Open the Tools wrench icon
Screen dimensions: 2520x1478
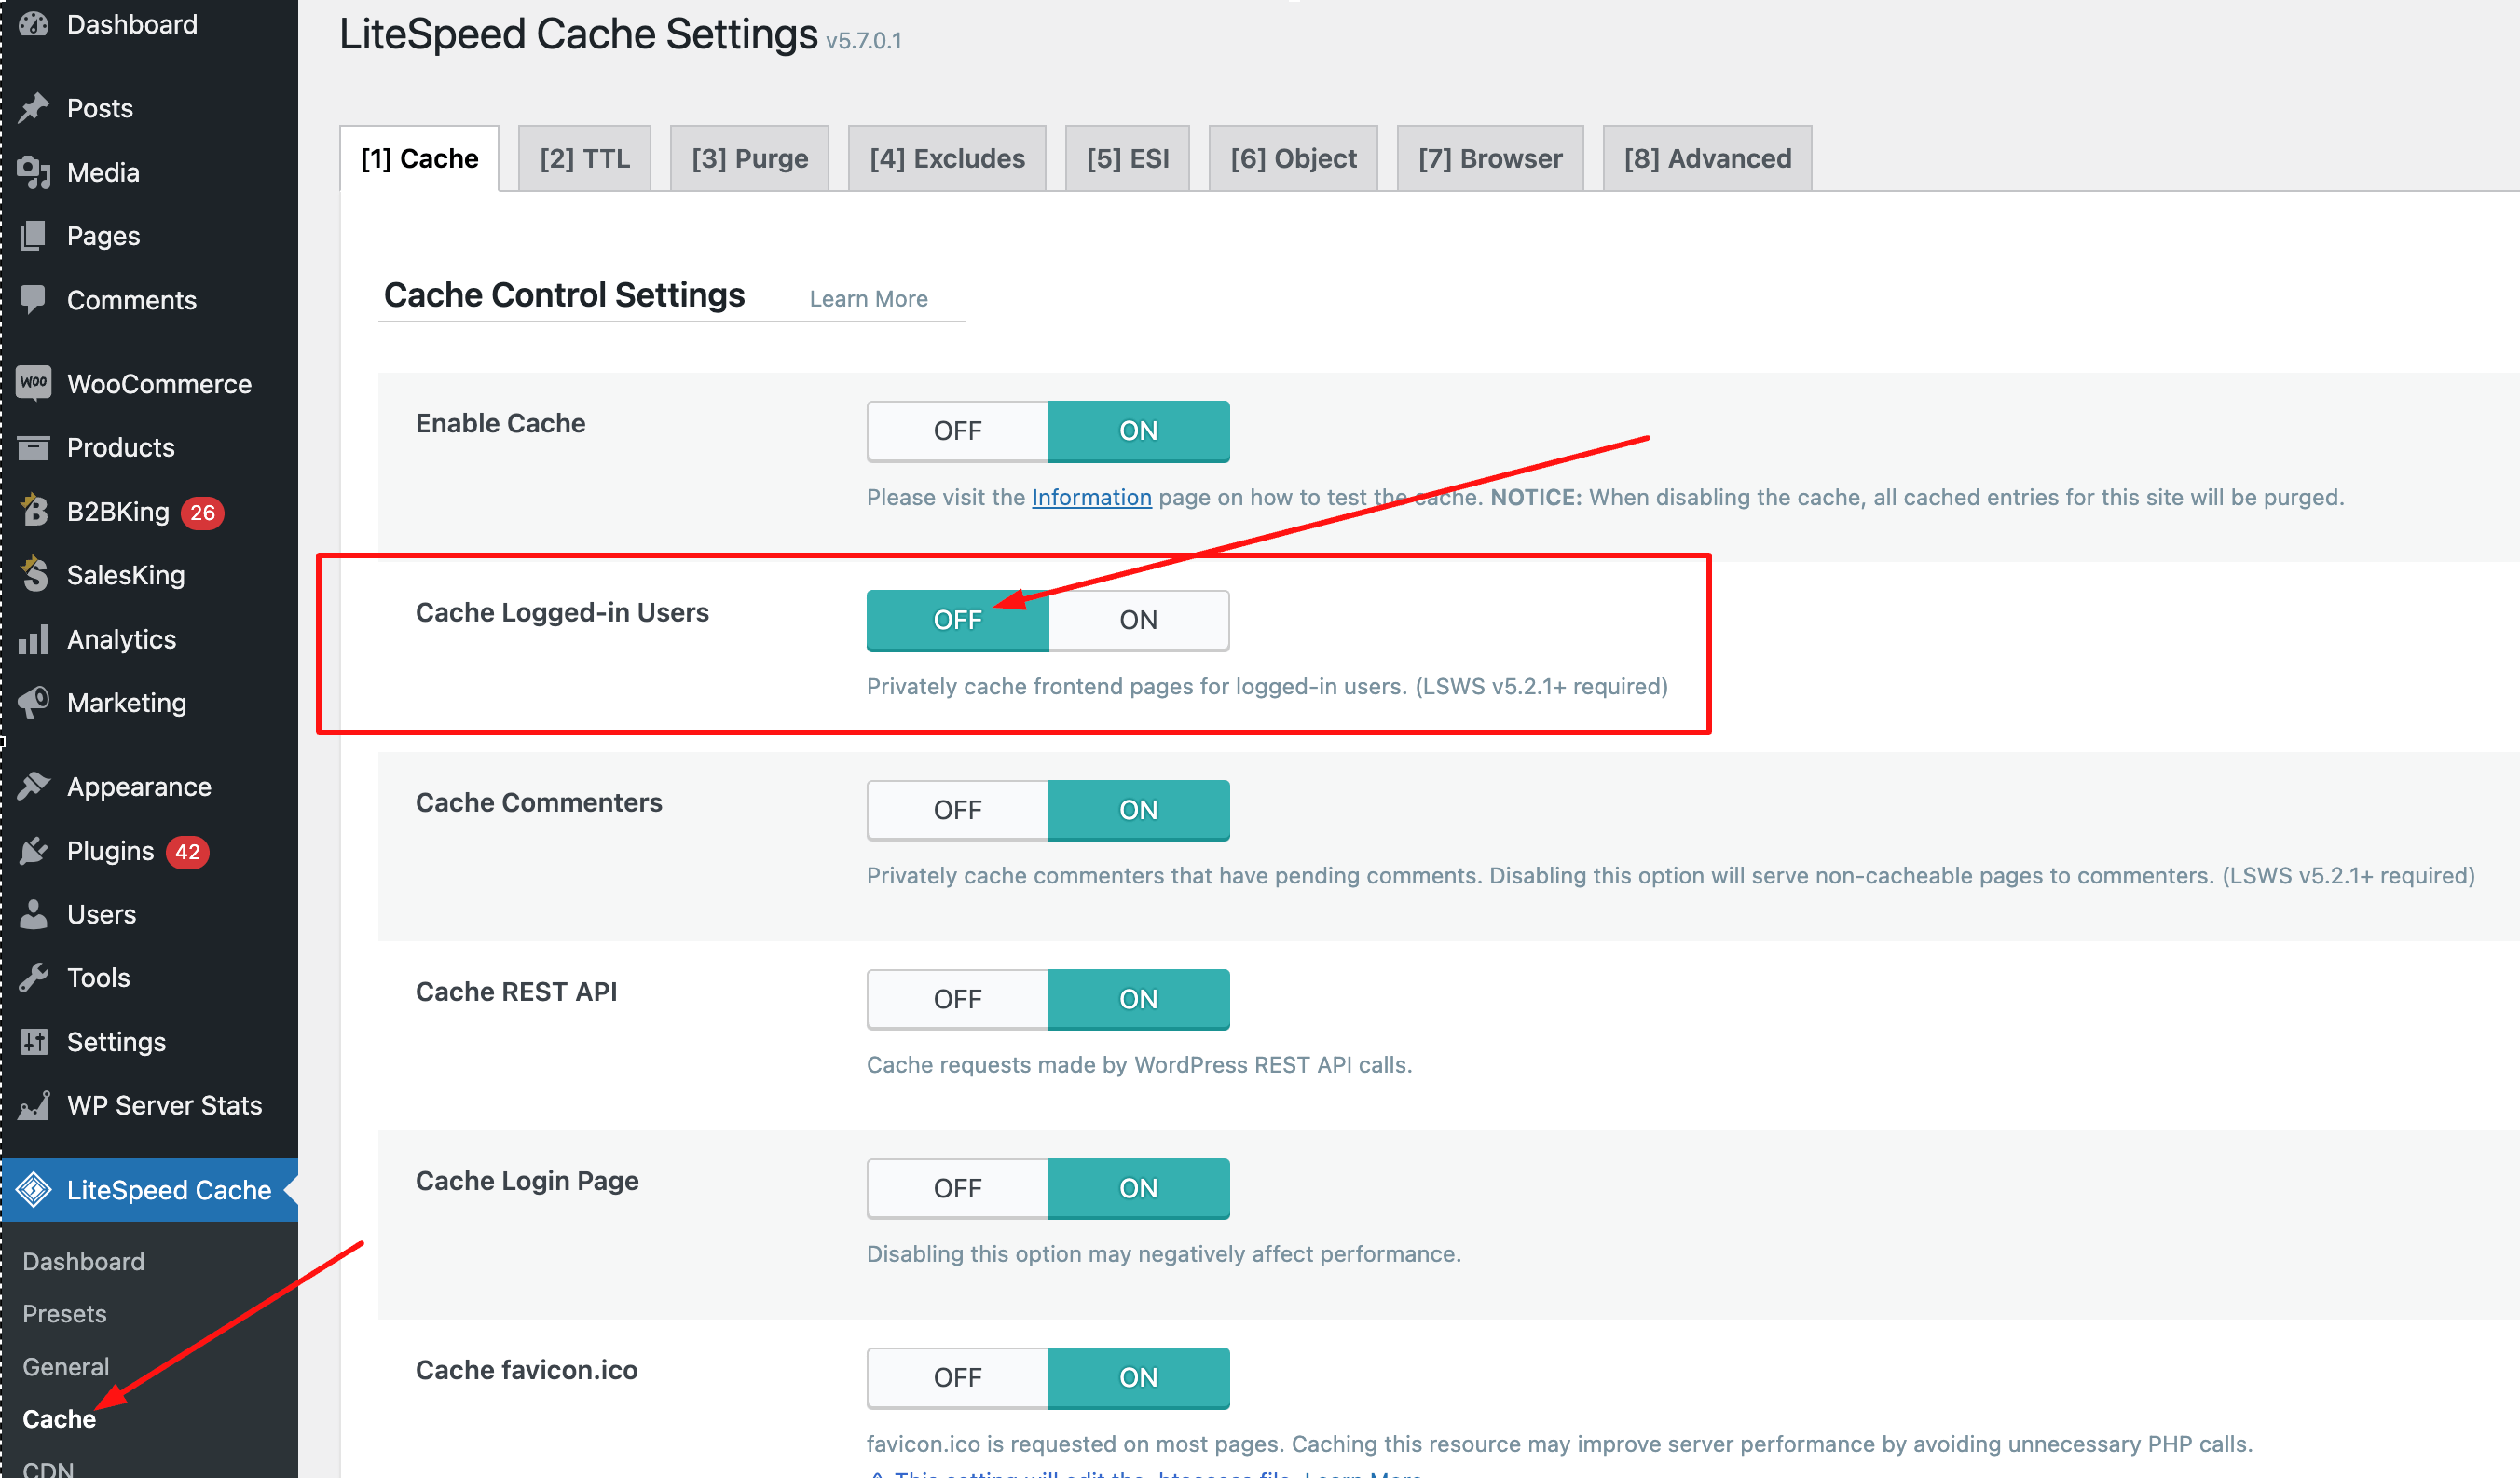coord(34,977)
